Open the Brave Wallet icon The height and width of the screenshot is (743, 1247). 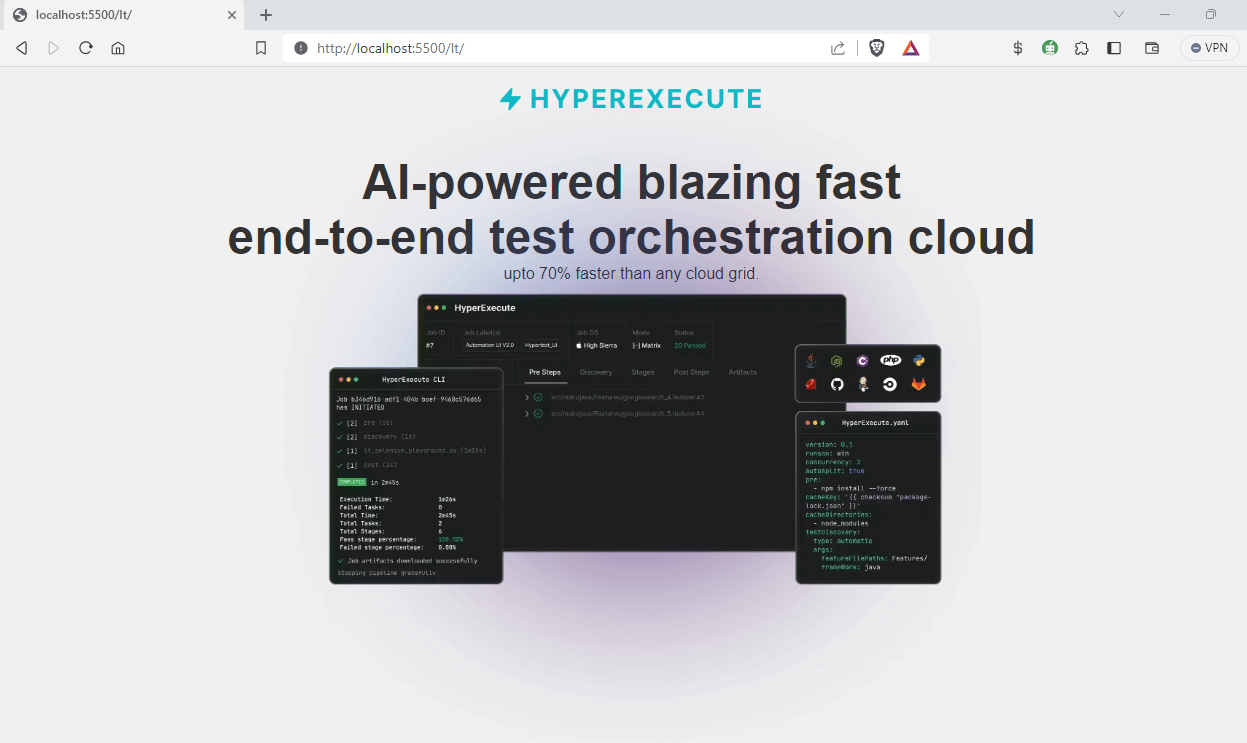point(1152,48)
